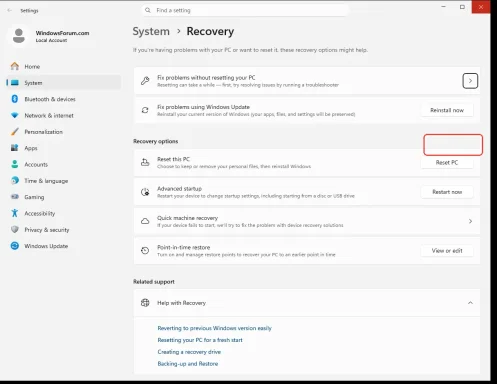Open Personalization settings
Viewport: 497px width, 384px height.
[x=64, y=132]
